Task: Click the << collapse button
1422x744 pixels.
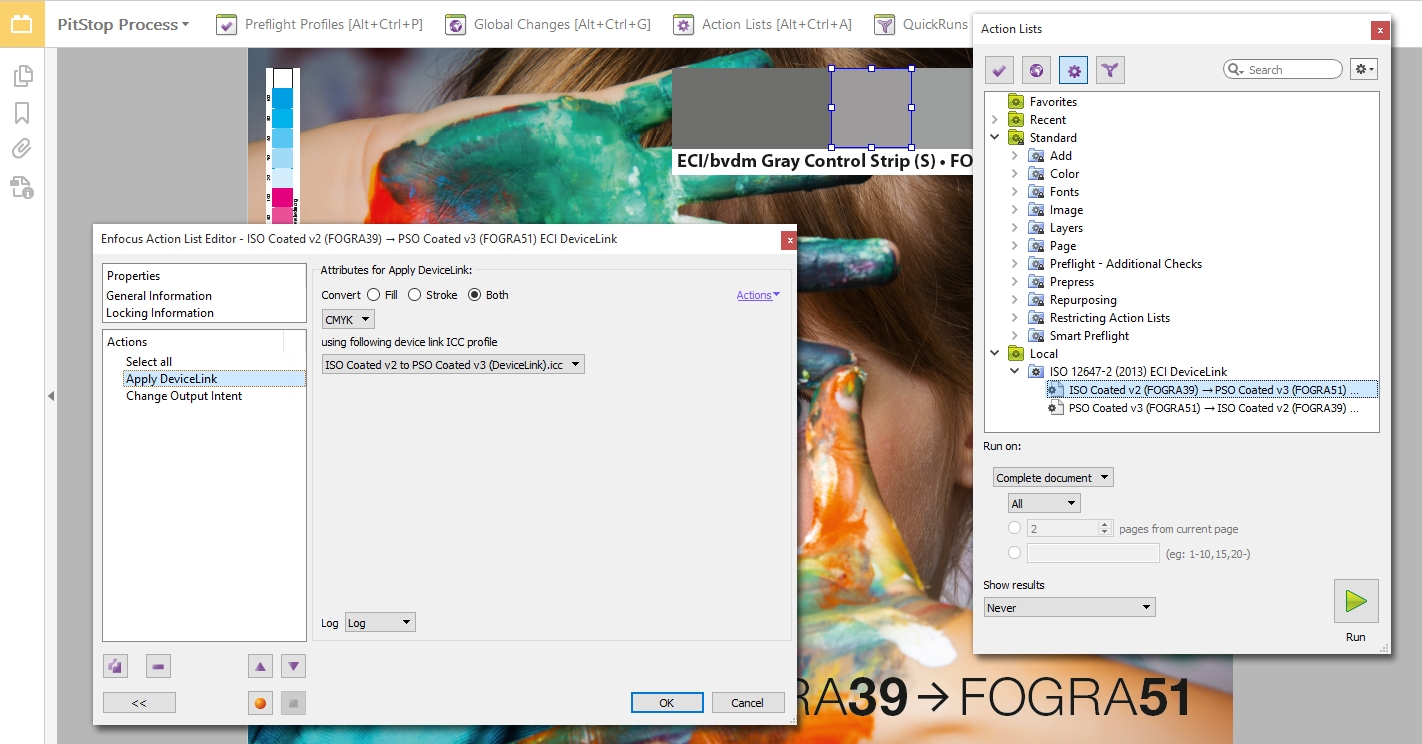Action: pos(139,703)
